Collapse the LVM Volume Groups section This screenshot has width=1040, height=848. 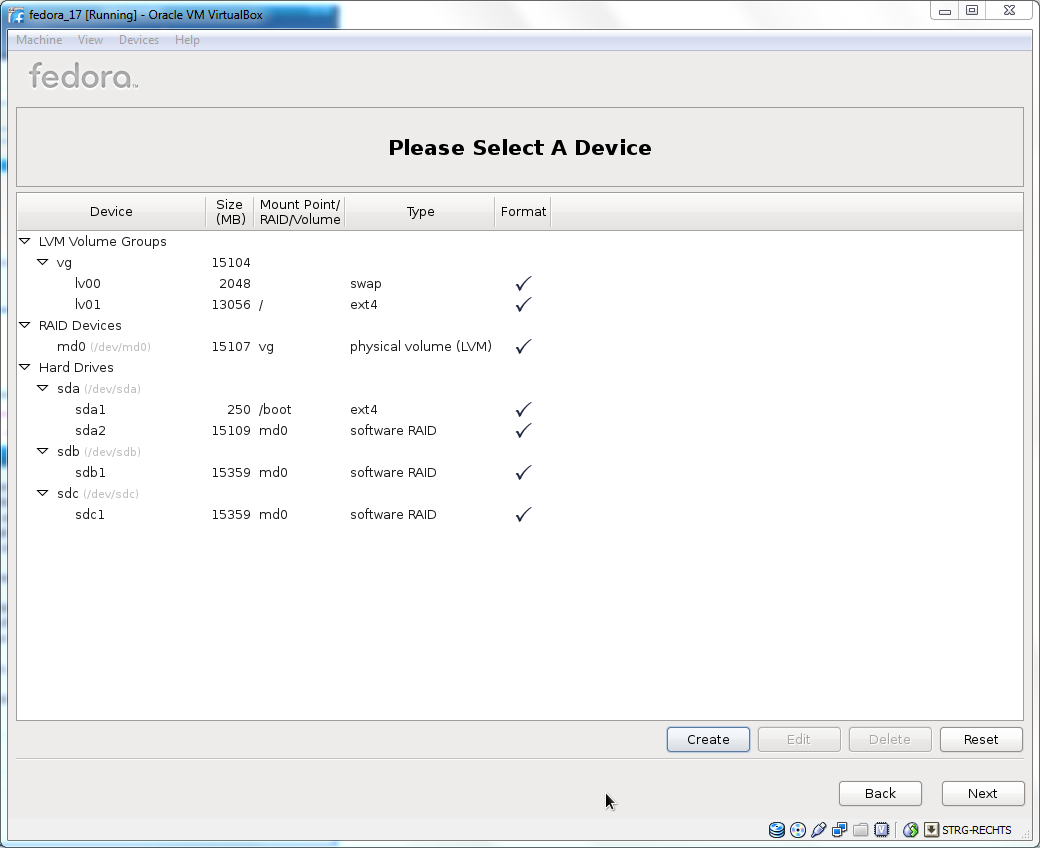pyautogui.click(x=25, y=241)
